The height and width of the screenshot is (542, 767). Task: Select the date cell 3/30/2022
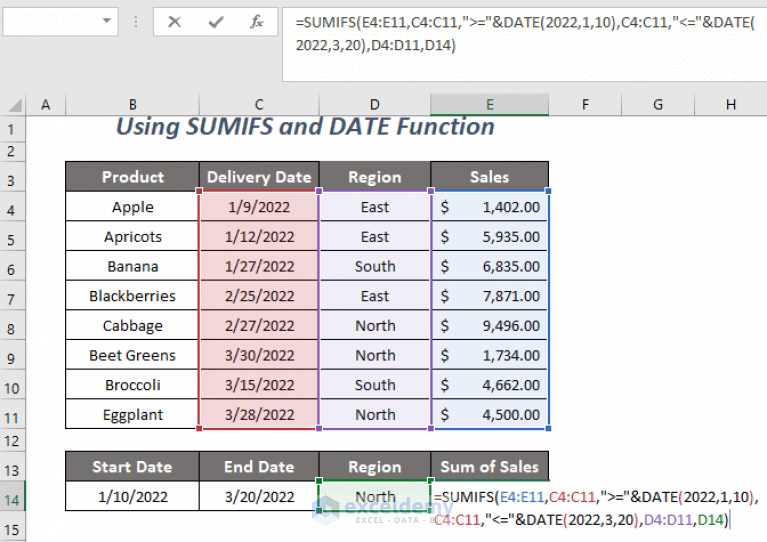(x=259, y=355)
